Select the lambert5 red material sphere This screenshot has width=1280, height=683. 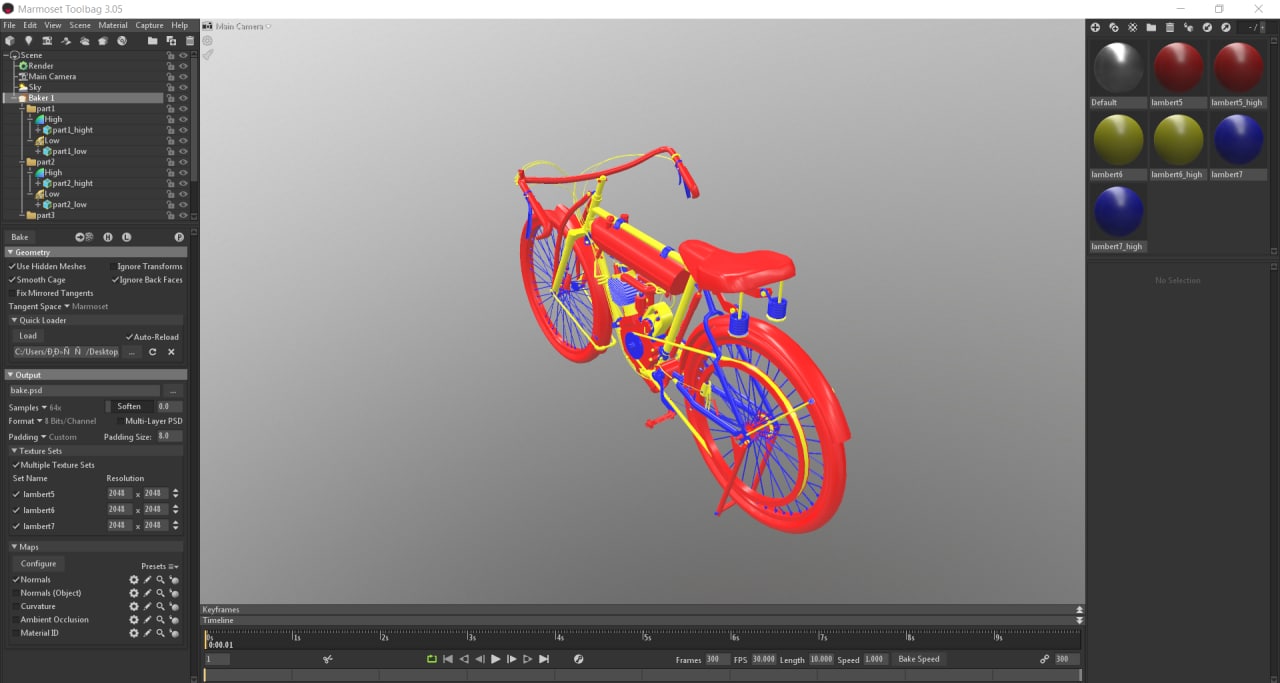click(1178, 68)
